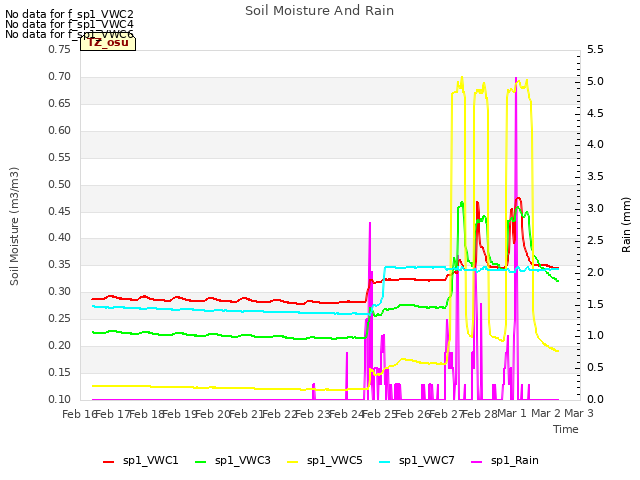Click the Feb 20 x-axis tick label
The height and width of the screenshot is (480, 640).
point(213,414)
